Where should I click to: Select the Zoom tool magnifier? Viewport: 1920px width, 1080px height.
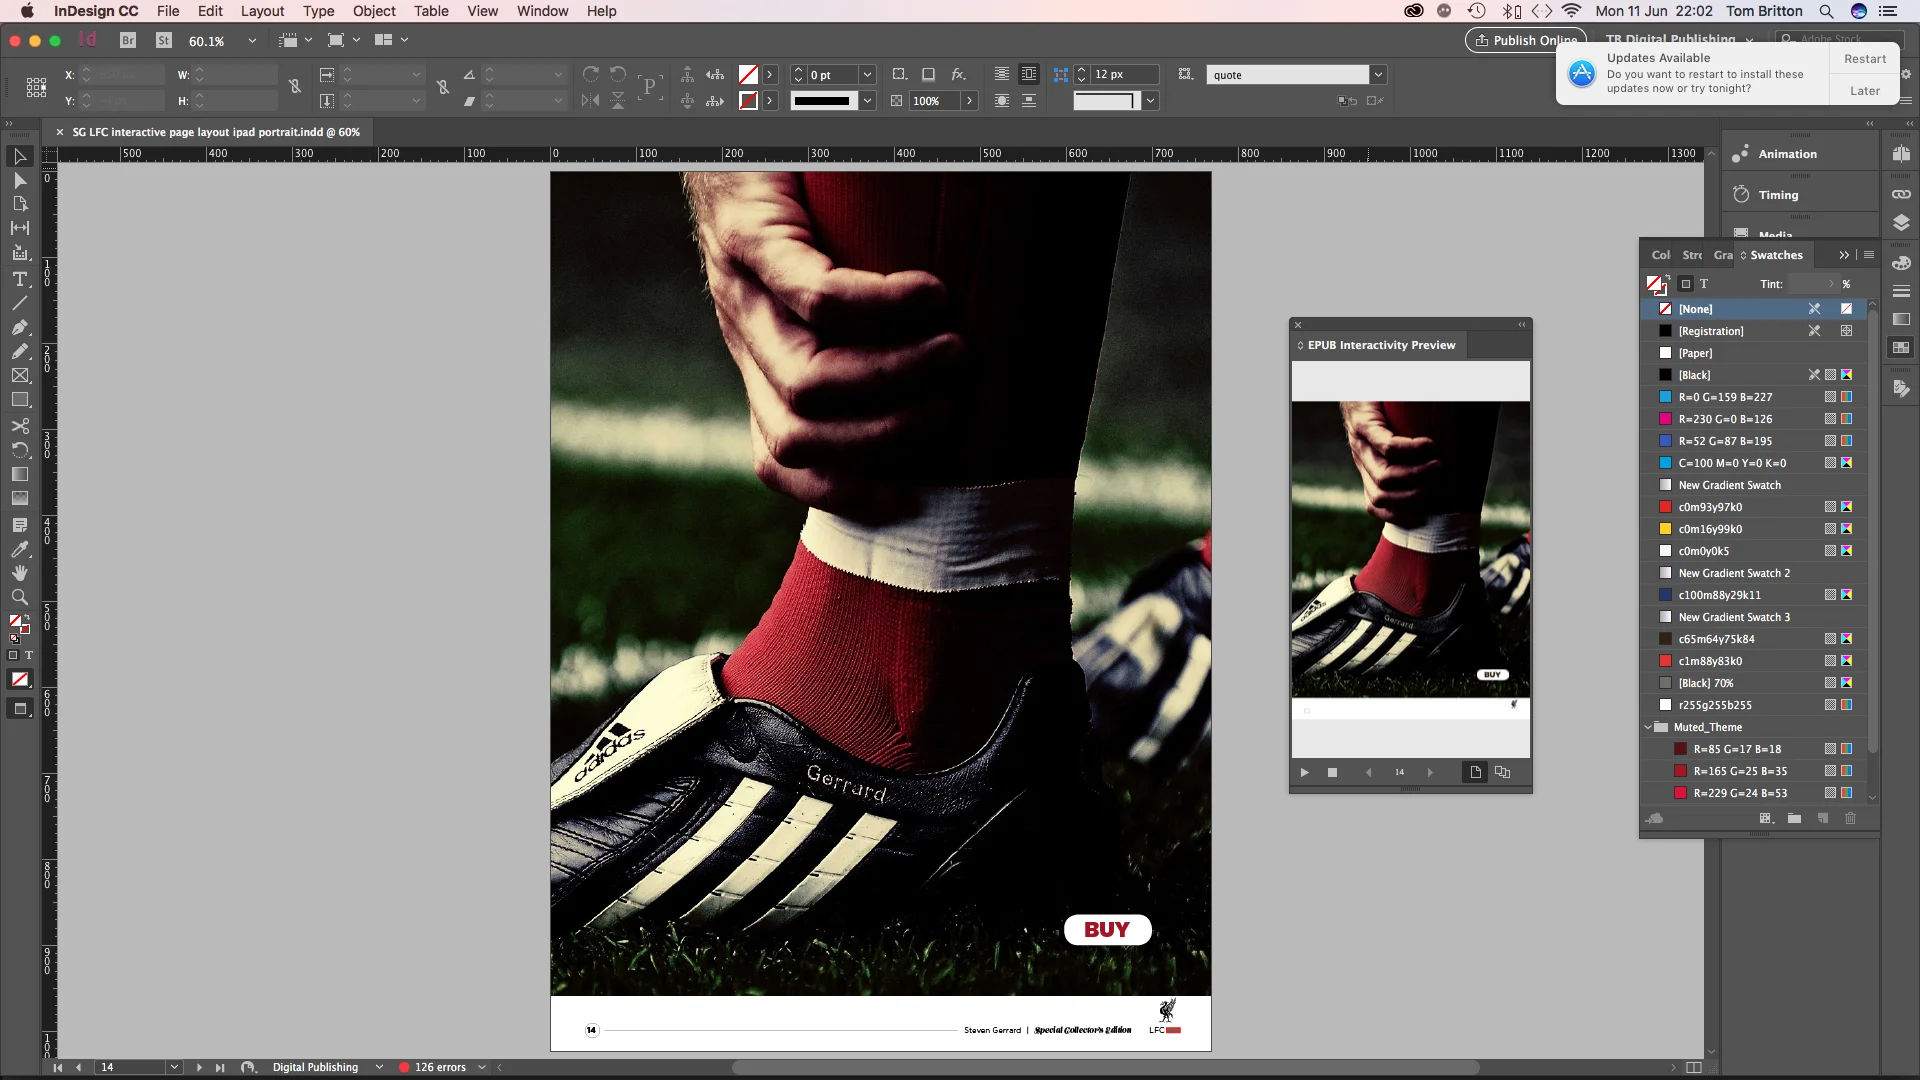point(19,597)
